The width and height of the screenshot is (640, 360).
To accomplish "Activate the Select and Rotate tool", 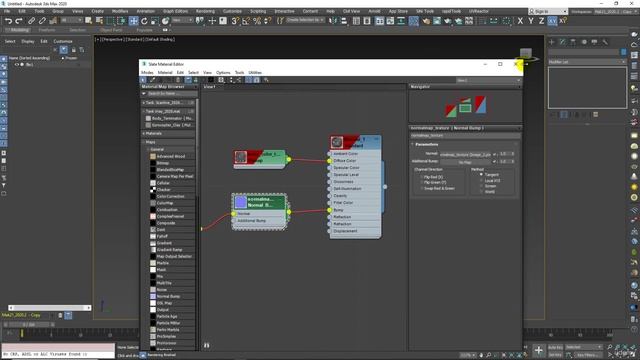I will click(x=144, y=20).
